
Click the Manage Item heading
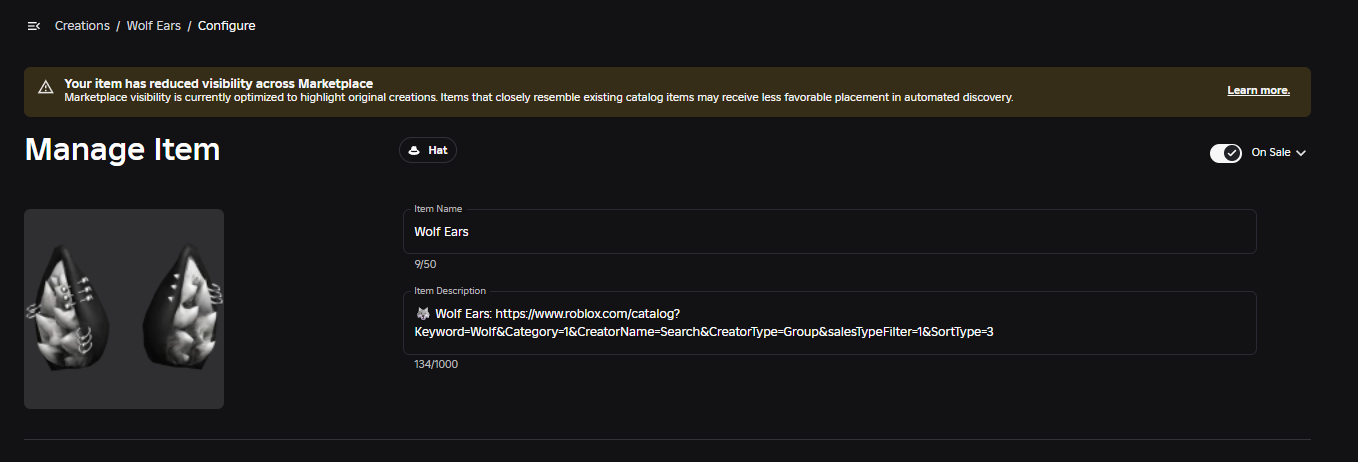122,150
